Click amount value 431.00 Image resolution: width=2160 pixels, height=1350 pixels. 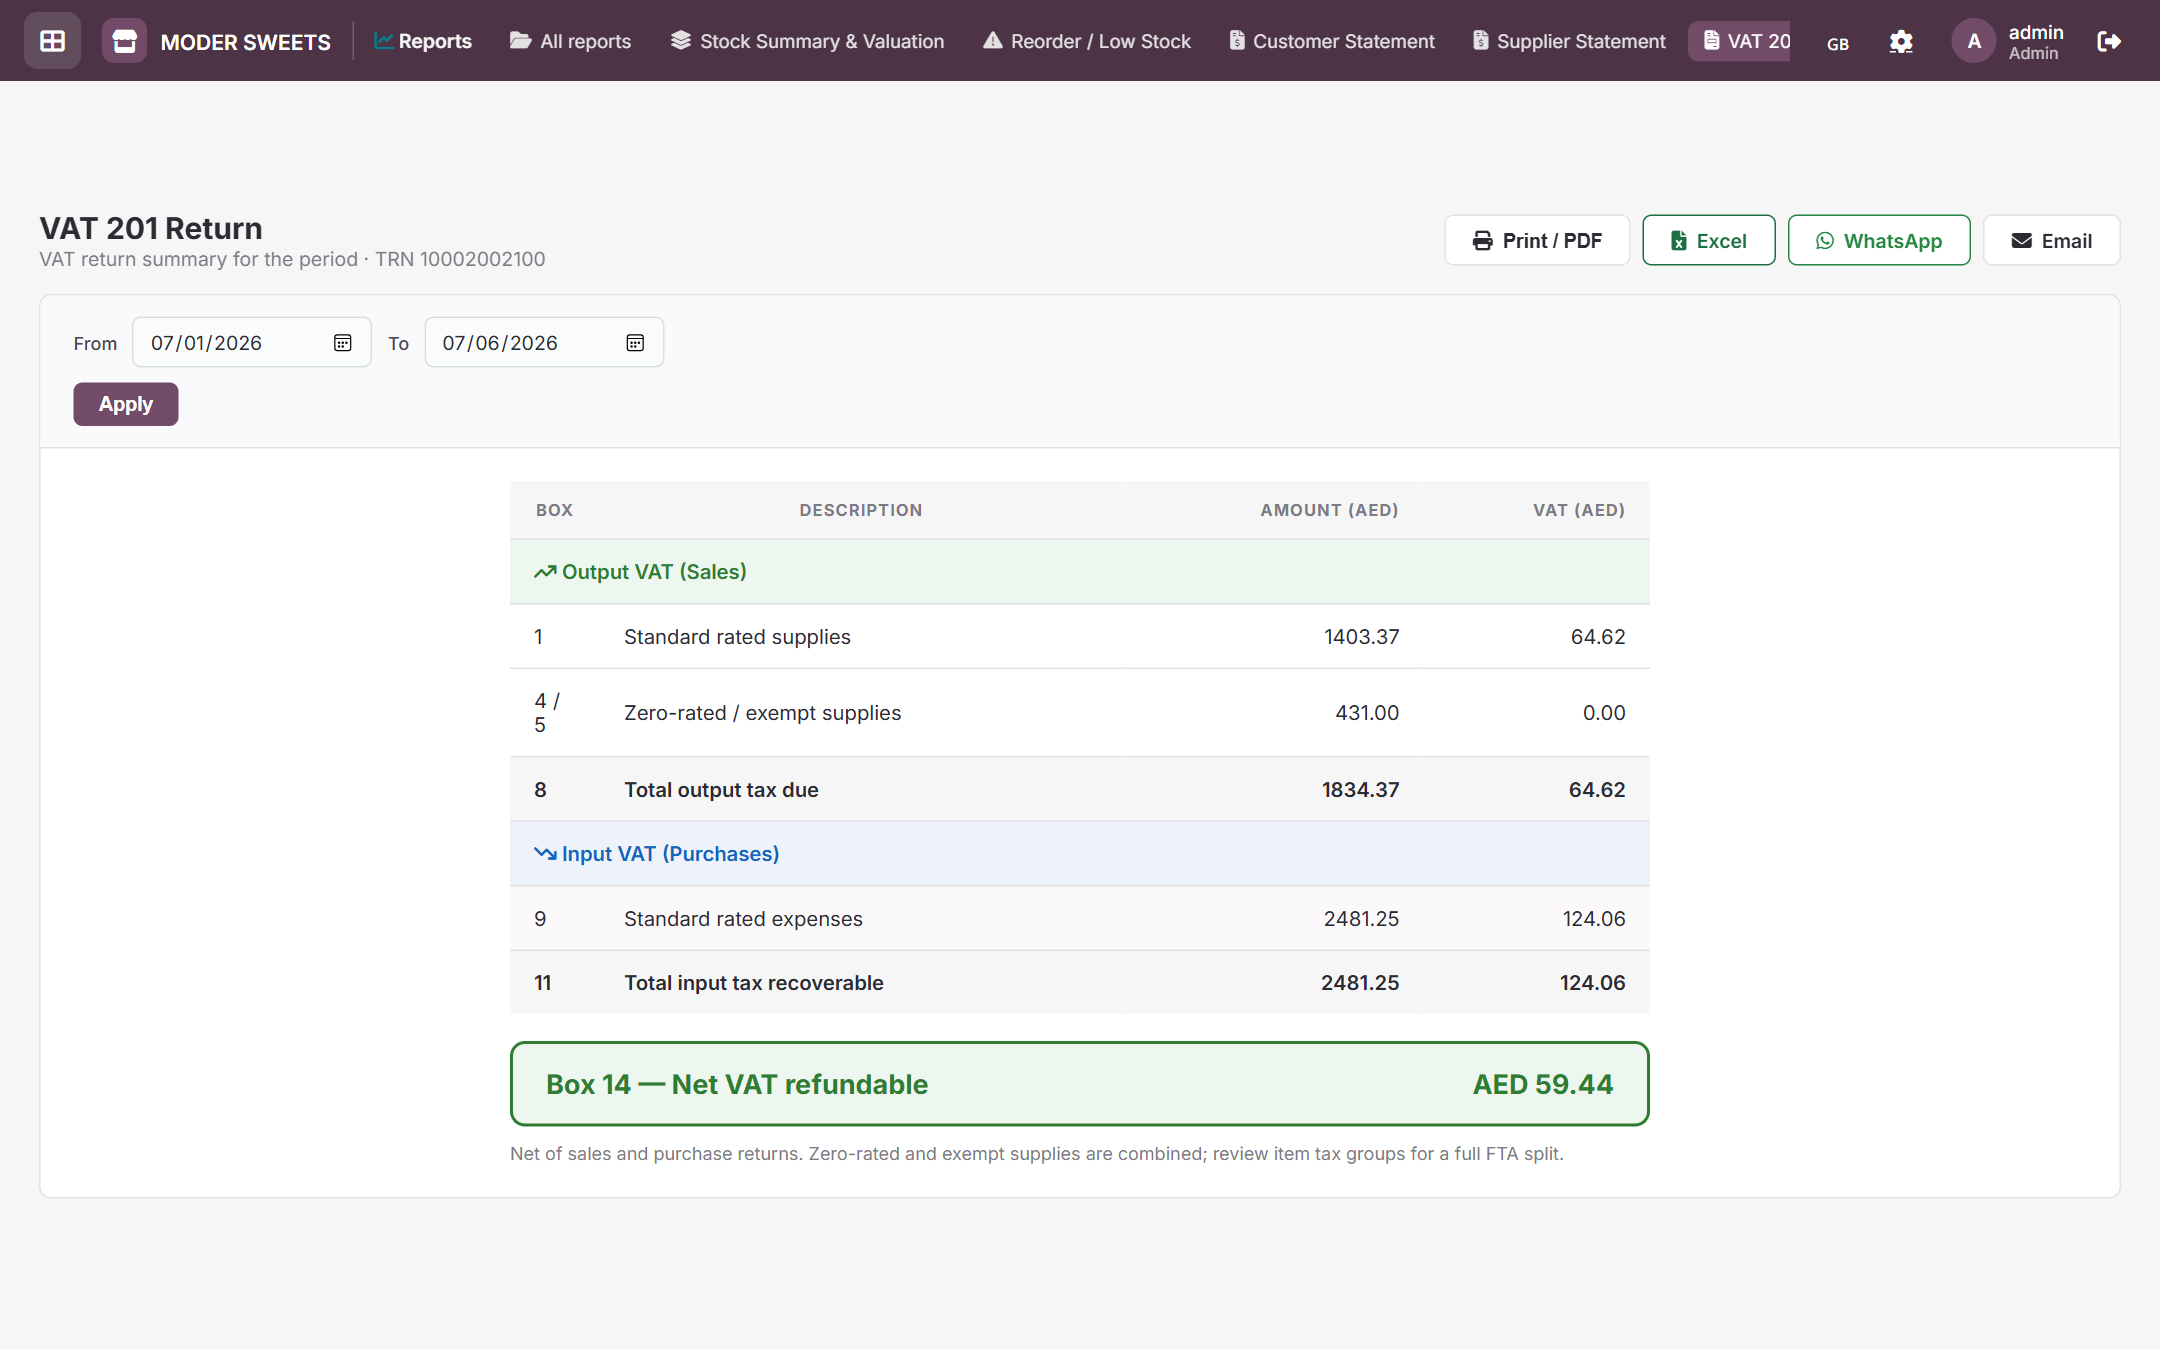pos(1367,713)
